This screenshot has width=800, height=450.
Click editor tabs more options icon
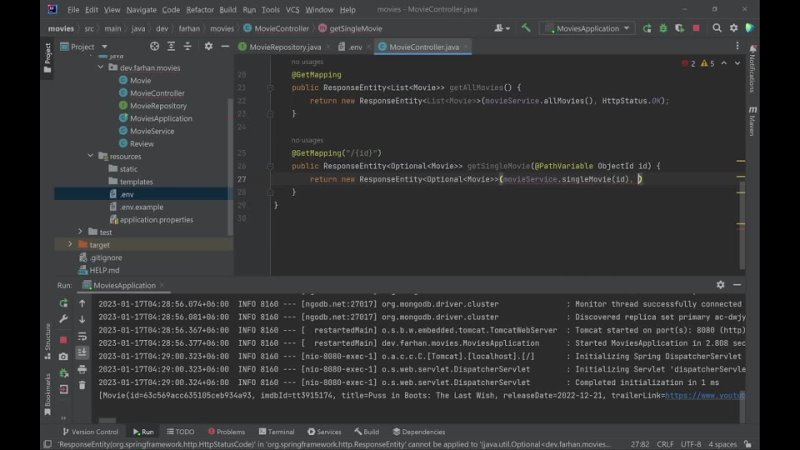pos(737,46)
